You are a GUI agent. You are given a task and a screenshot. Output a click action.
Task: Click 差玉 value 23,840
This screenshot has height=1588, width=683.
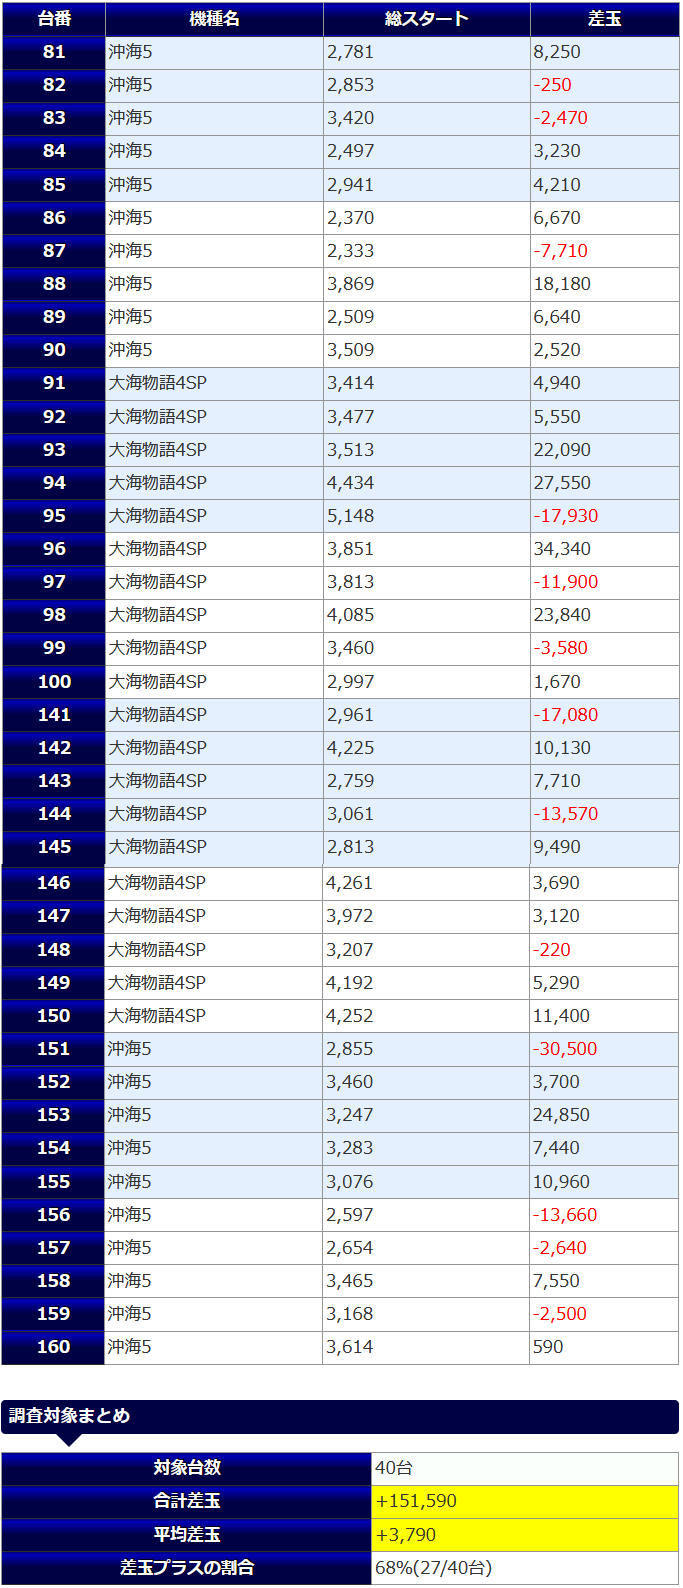pos(562,615)
